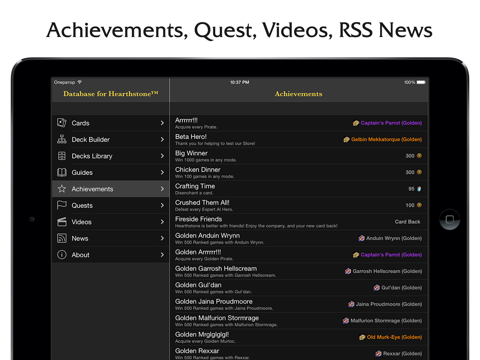Open the Guides menu item
Viewport: 480px width, 360px height.
click(110, 172)
